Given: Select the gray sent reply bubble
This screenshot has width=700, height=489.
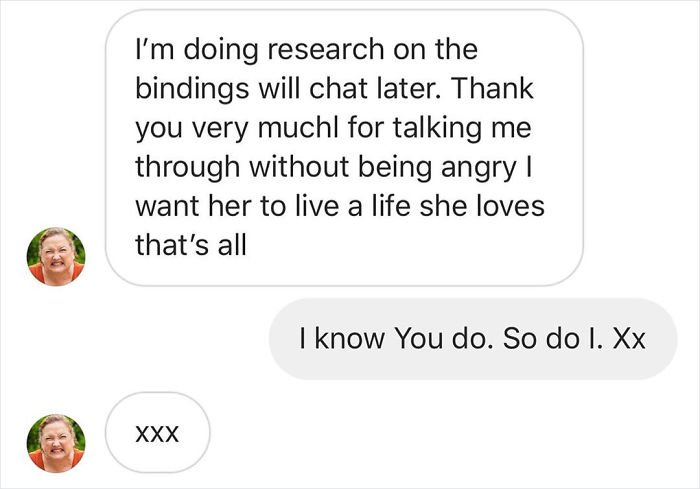Looking at the screenshot, I should click(x=473, y=339).
